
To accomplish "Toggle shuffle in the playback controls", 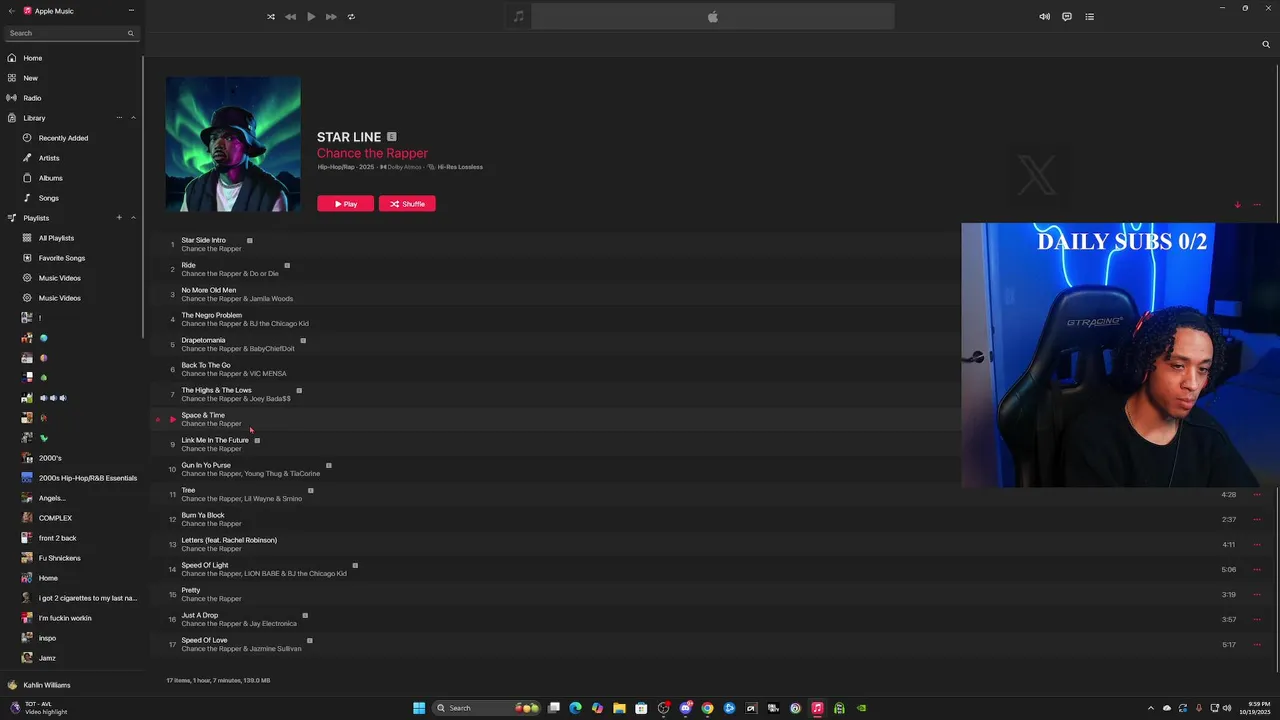I will [271, 17].
